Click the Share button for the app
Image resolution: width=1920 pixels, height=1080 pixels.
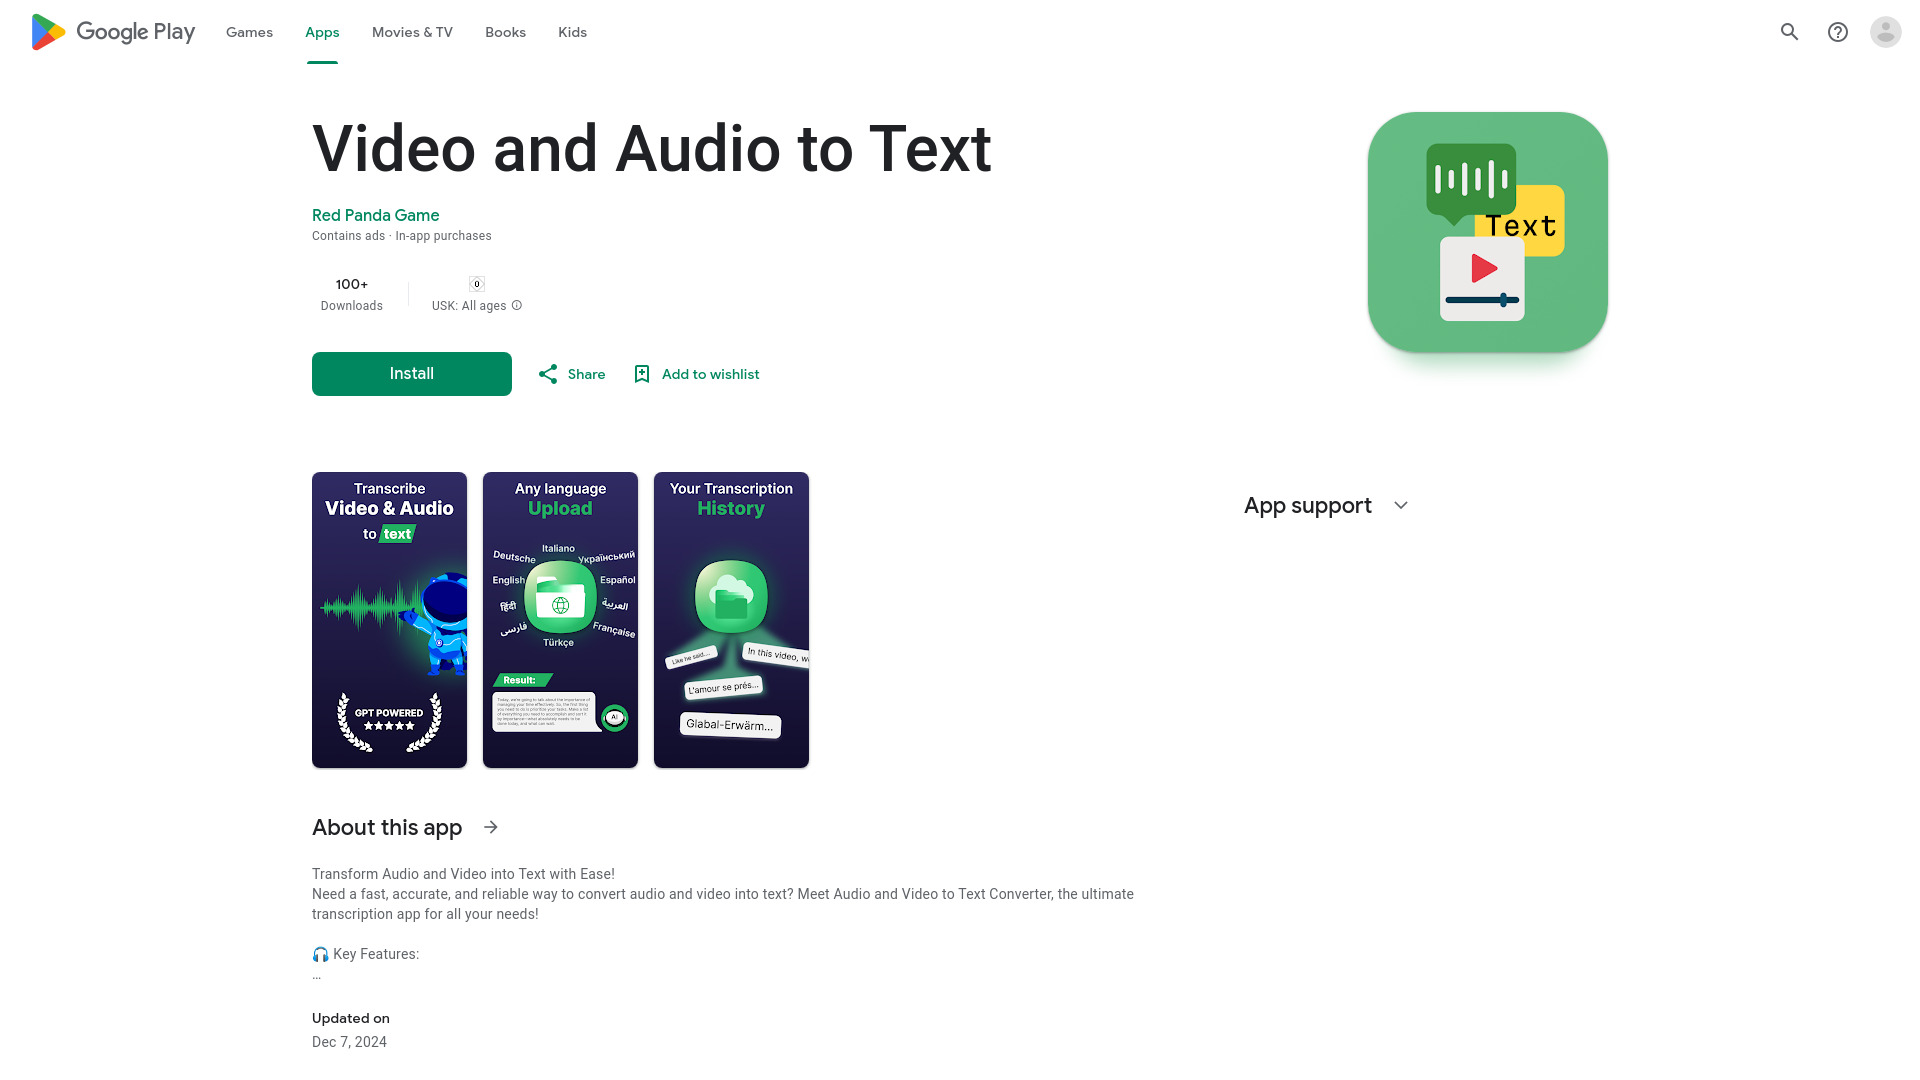click(x=570, y=373)
